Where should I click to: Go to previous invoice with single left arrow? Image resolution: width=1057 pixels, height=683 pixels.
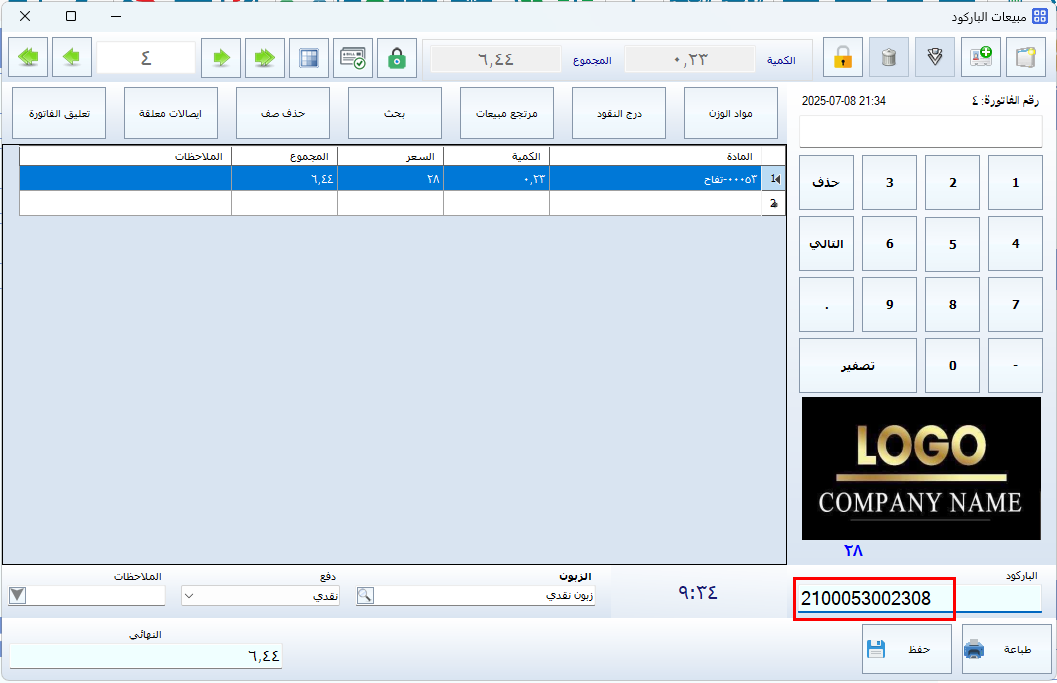(71, 58)
